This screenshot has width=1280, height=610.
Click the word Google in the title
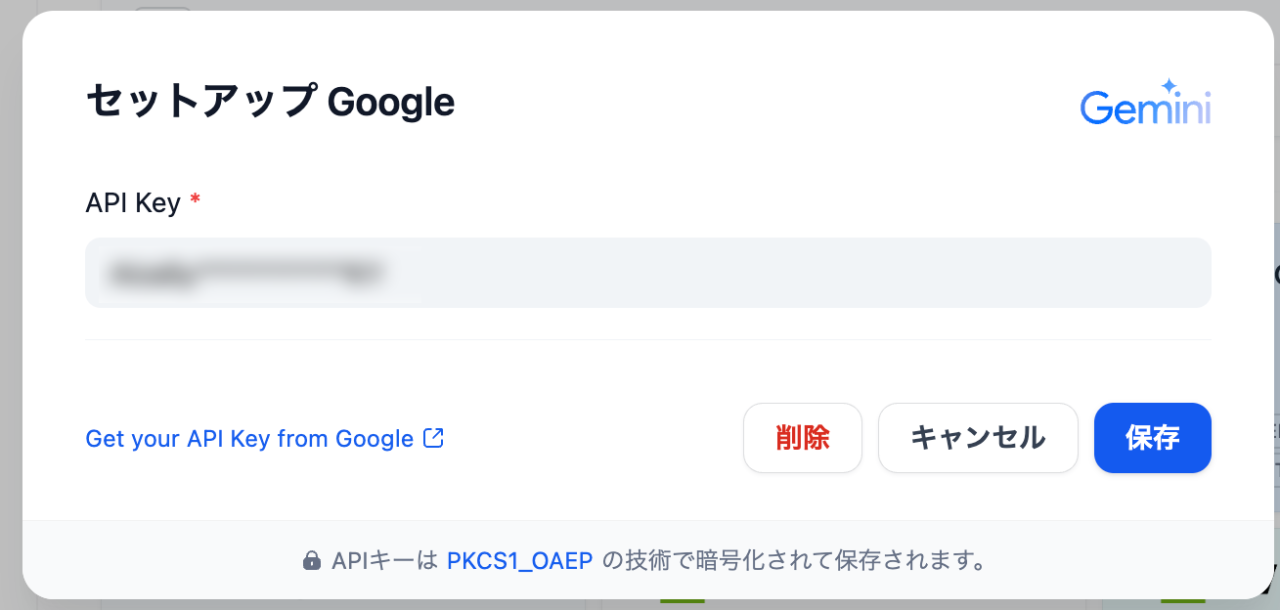391,102
